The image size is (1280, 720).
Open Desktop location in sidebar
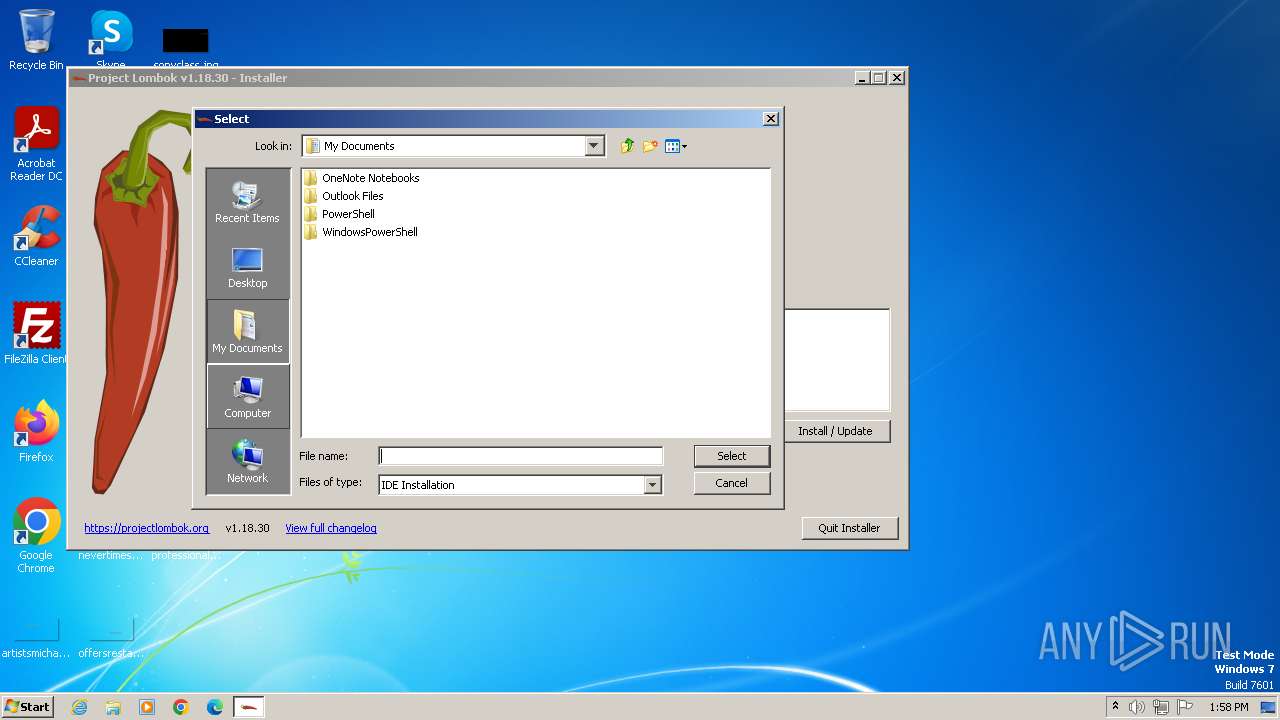247,267
